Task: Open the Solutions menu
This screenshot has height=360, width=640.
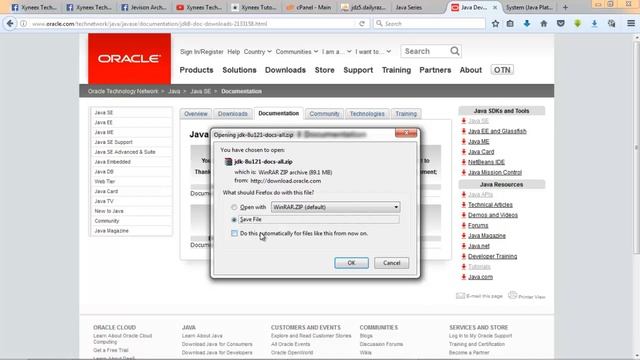Action: pyautogui.click(x=239, y=70)
